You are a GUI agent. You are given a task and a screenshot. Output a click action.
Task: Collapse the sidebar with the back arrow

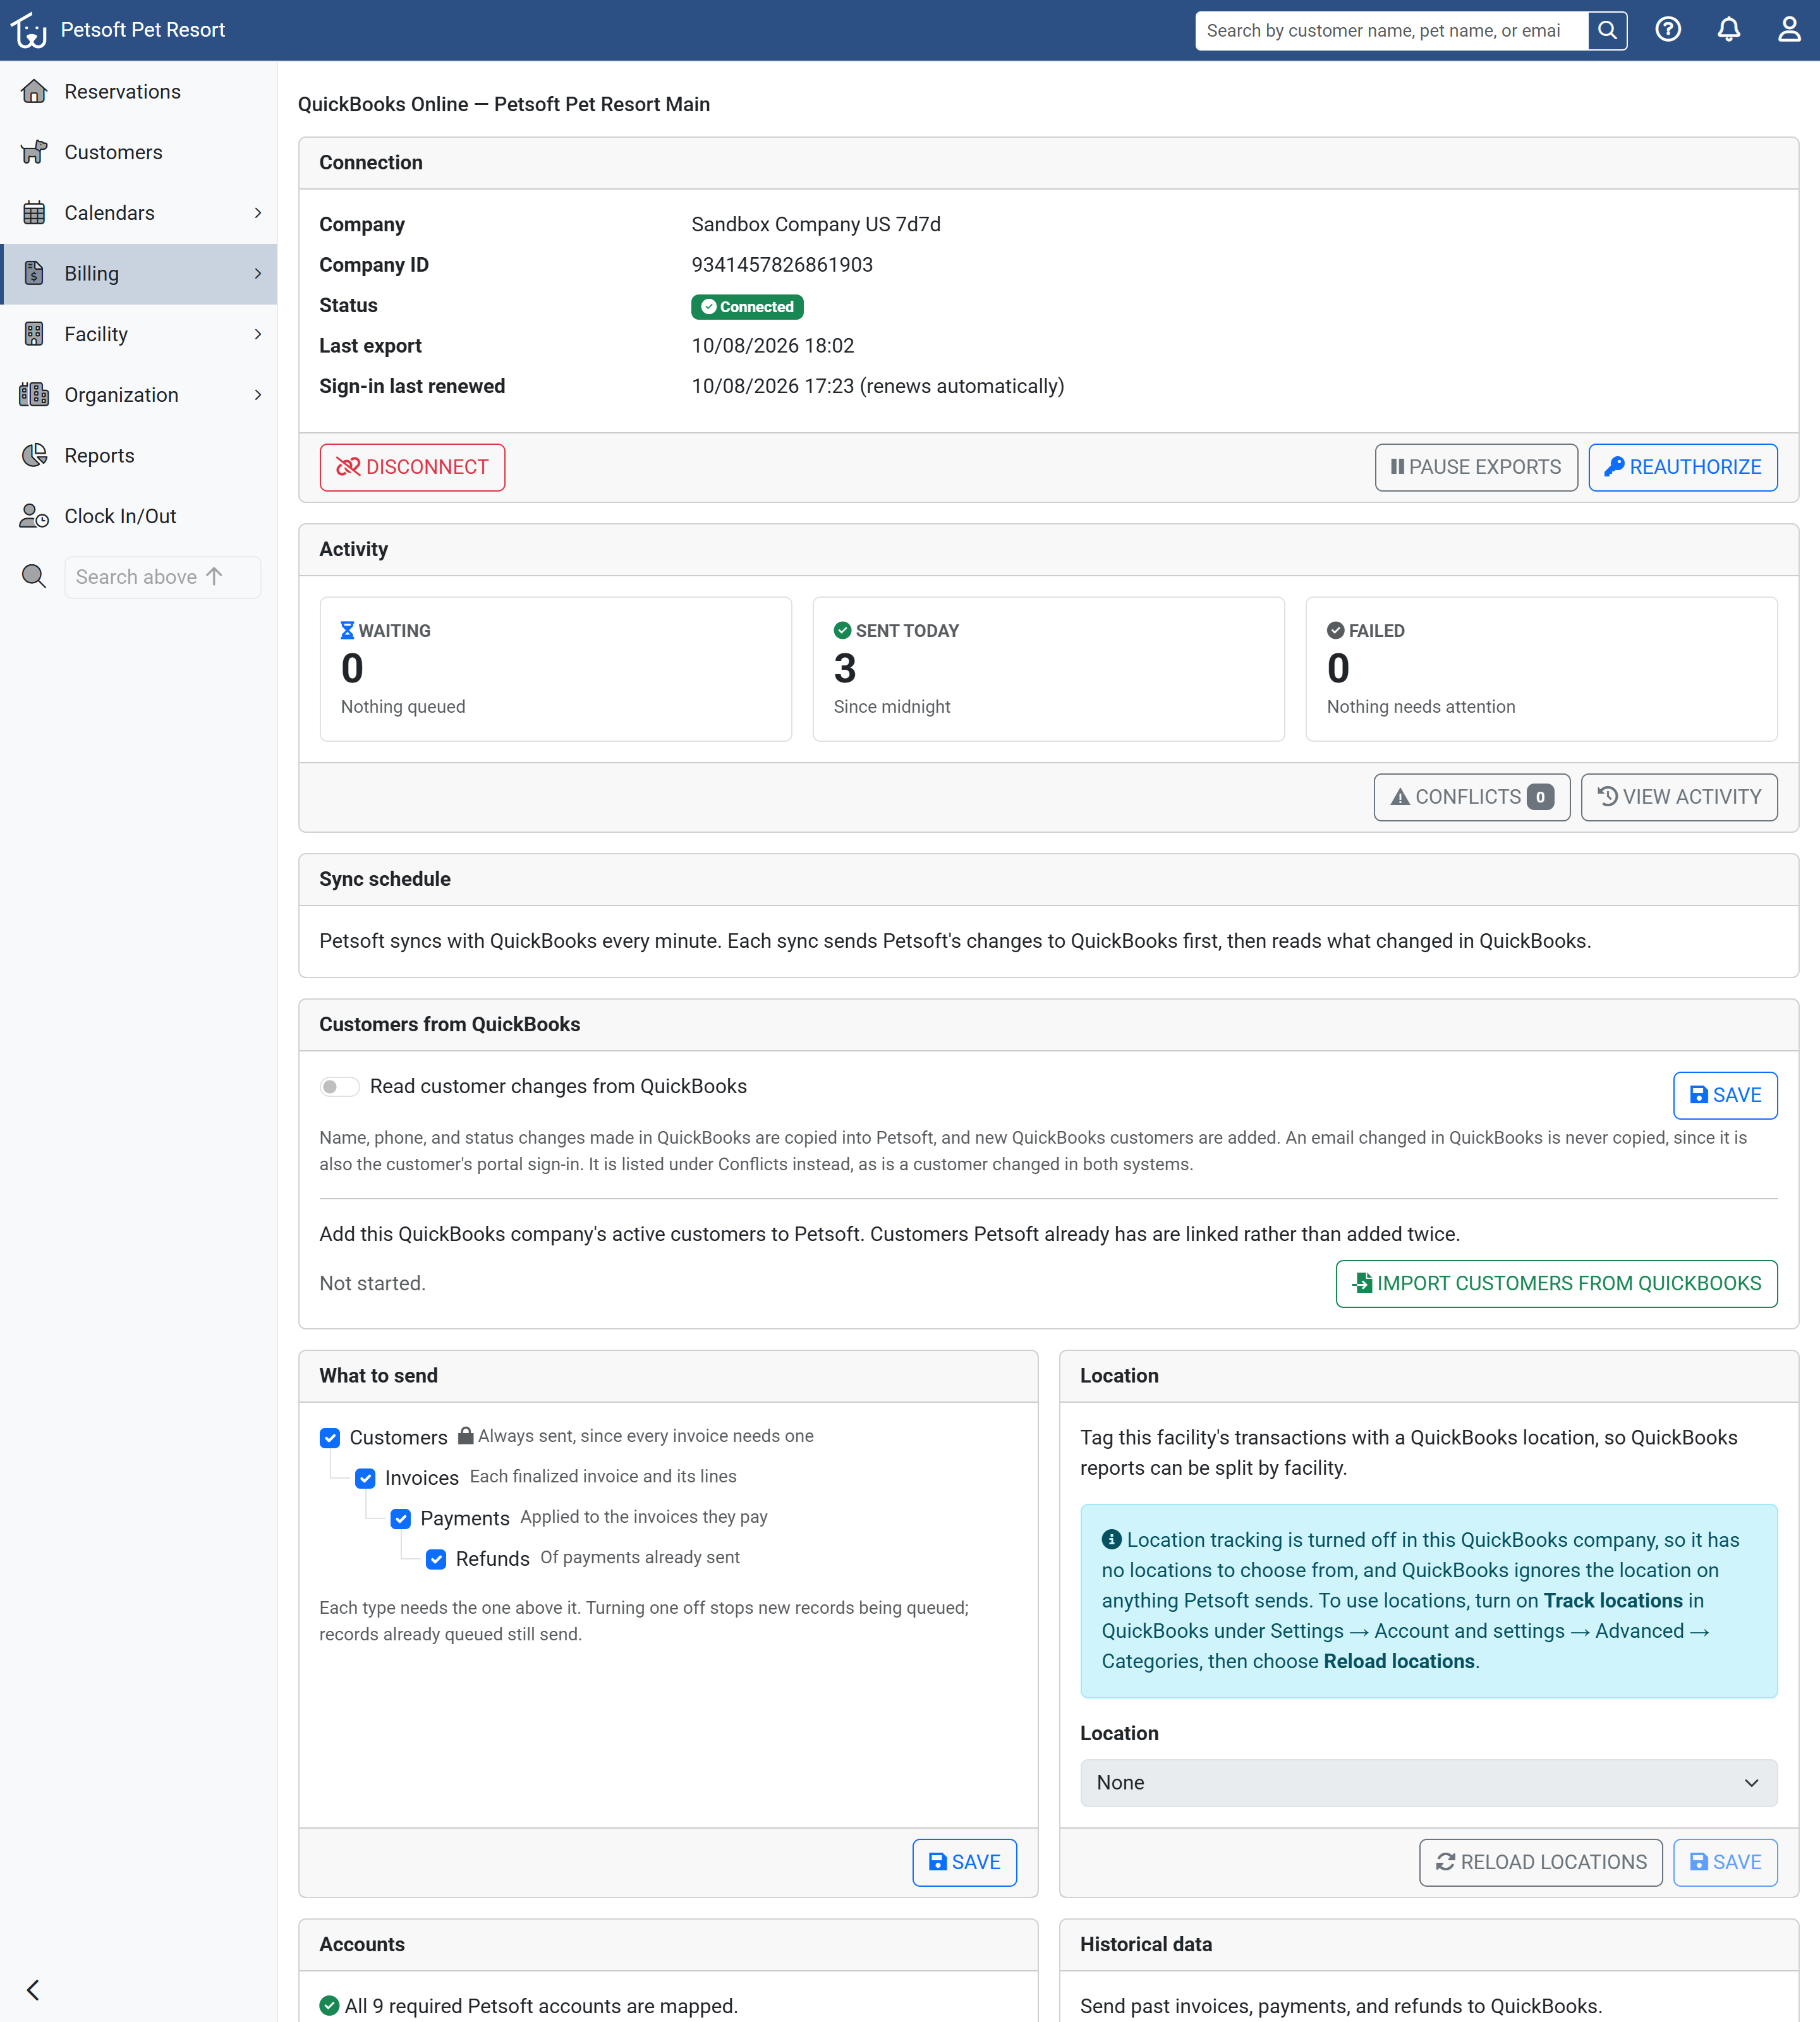tap(33, 1990)
